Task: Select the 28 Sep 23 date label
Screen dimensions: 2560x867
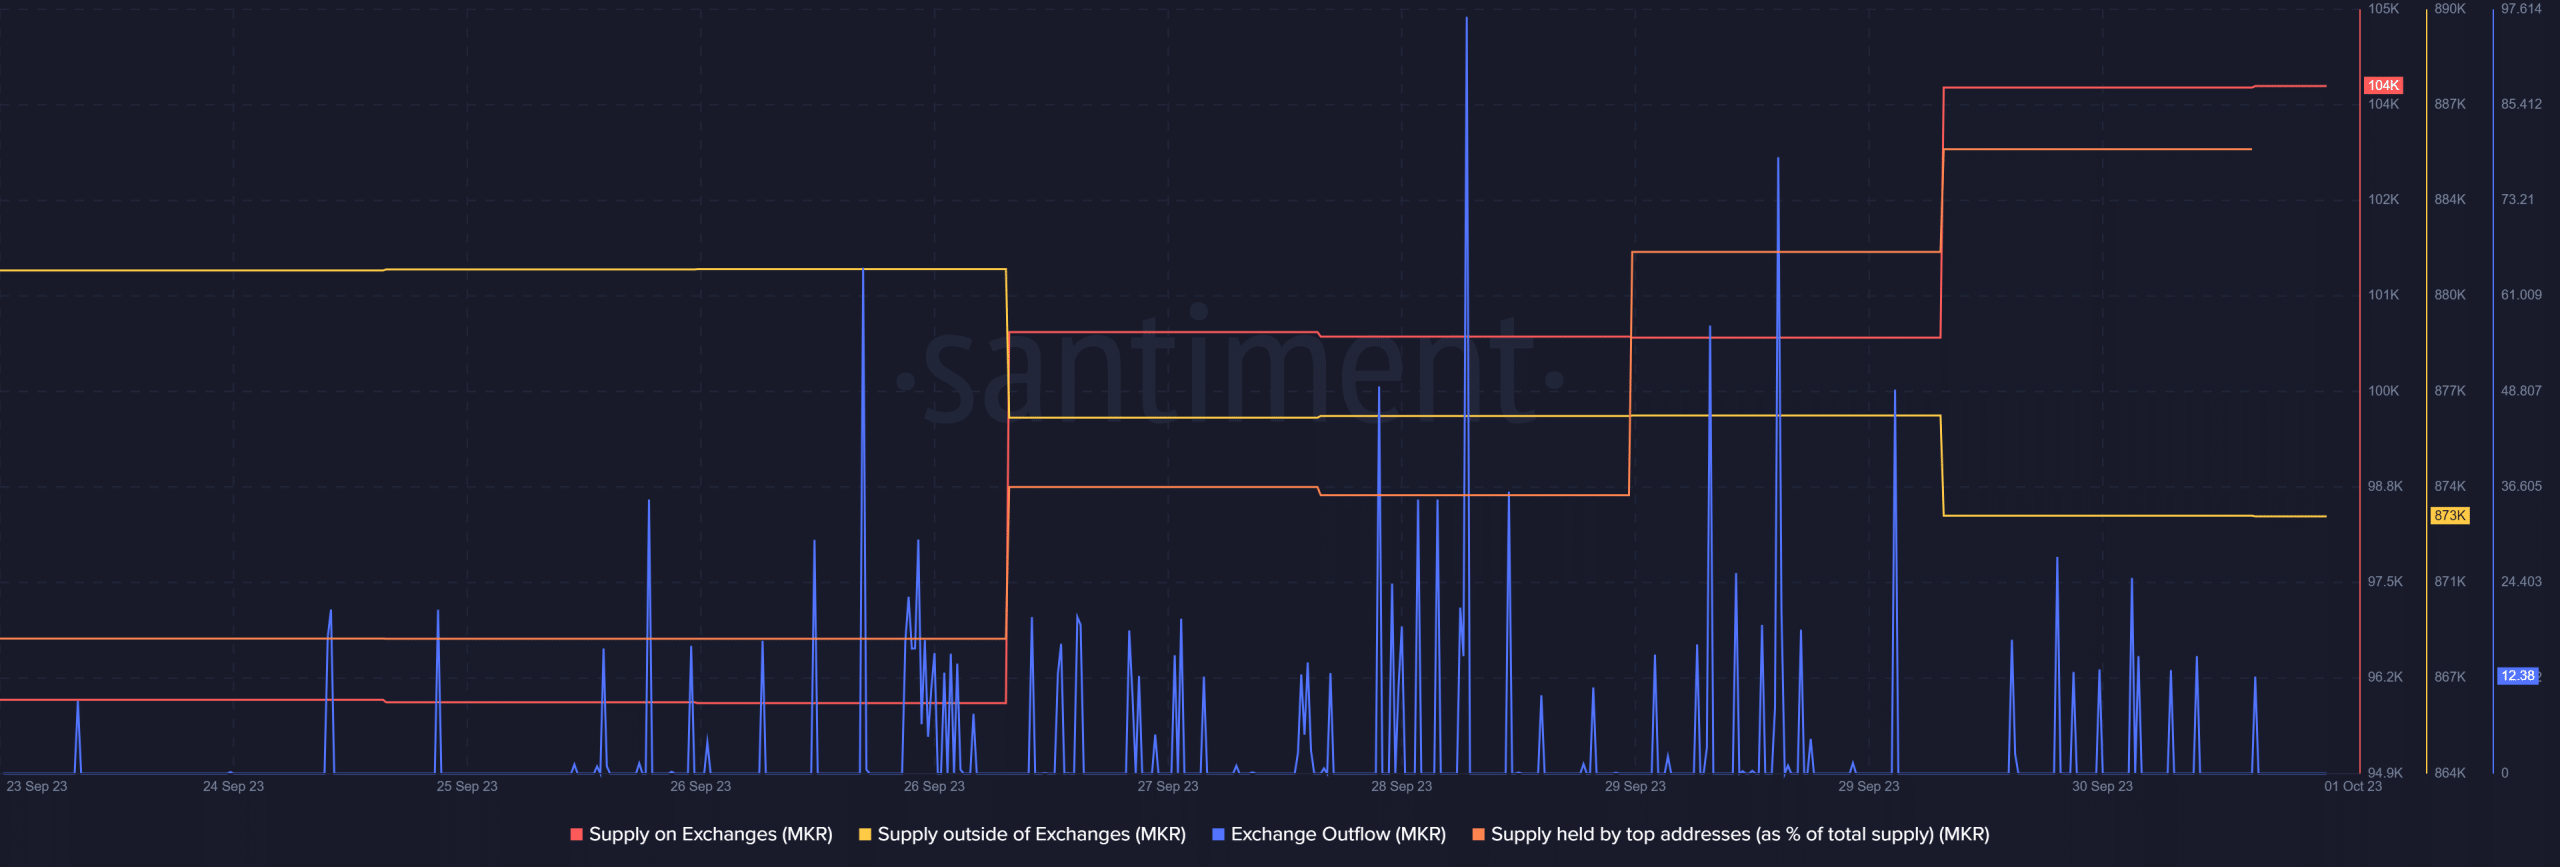Action: (x=1401, y=786)
